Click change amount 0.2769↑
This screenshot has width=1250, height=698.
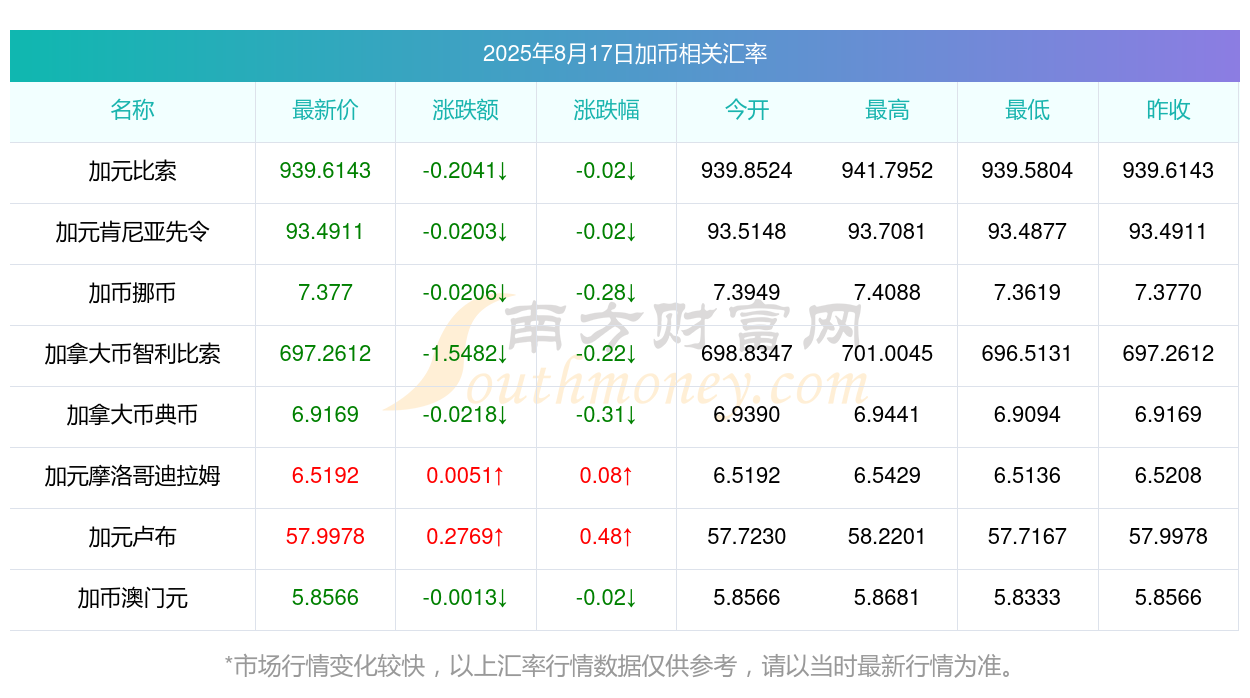click(466, 537)
